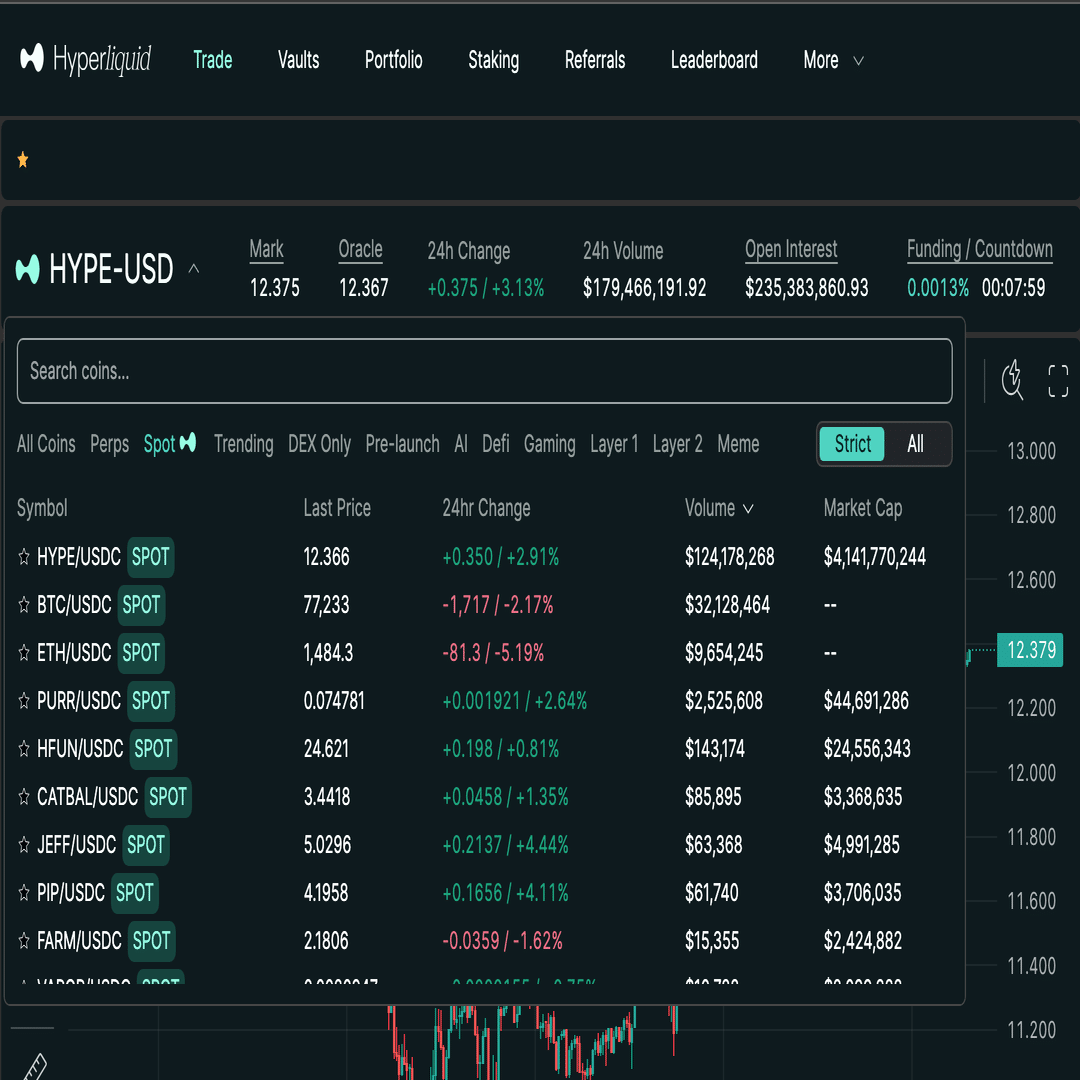The height and width of the screenshot is (1080, 1080).
Task: Click the Mark price label
Action: (267, 249)
